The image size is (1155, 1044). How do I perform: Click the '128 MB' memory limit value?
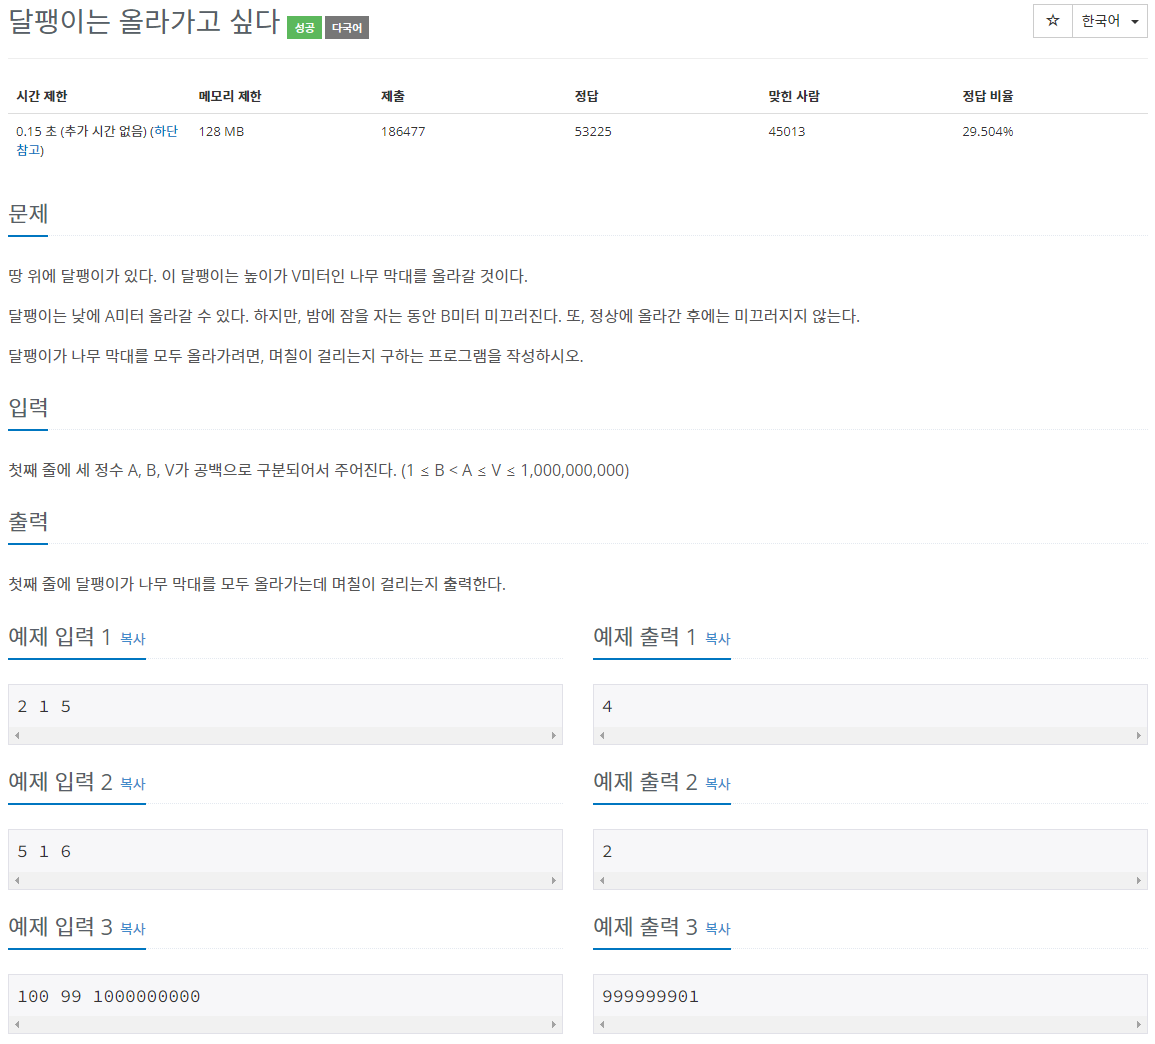coord(221,131)
